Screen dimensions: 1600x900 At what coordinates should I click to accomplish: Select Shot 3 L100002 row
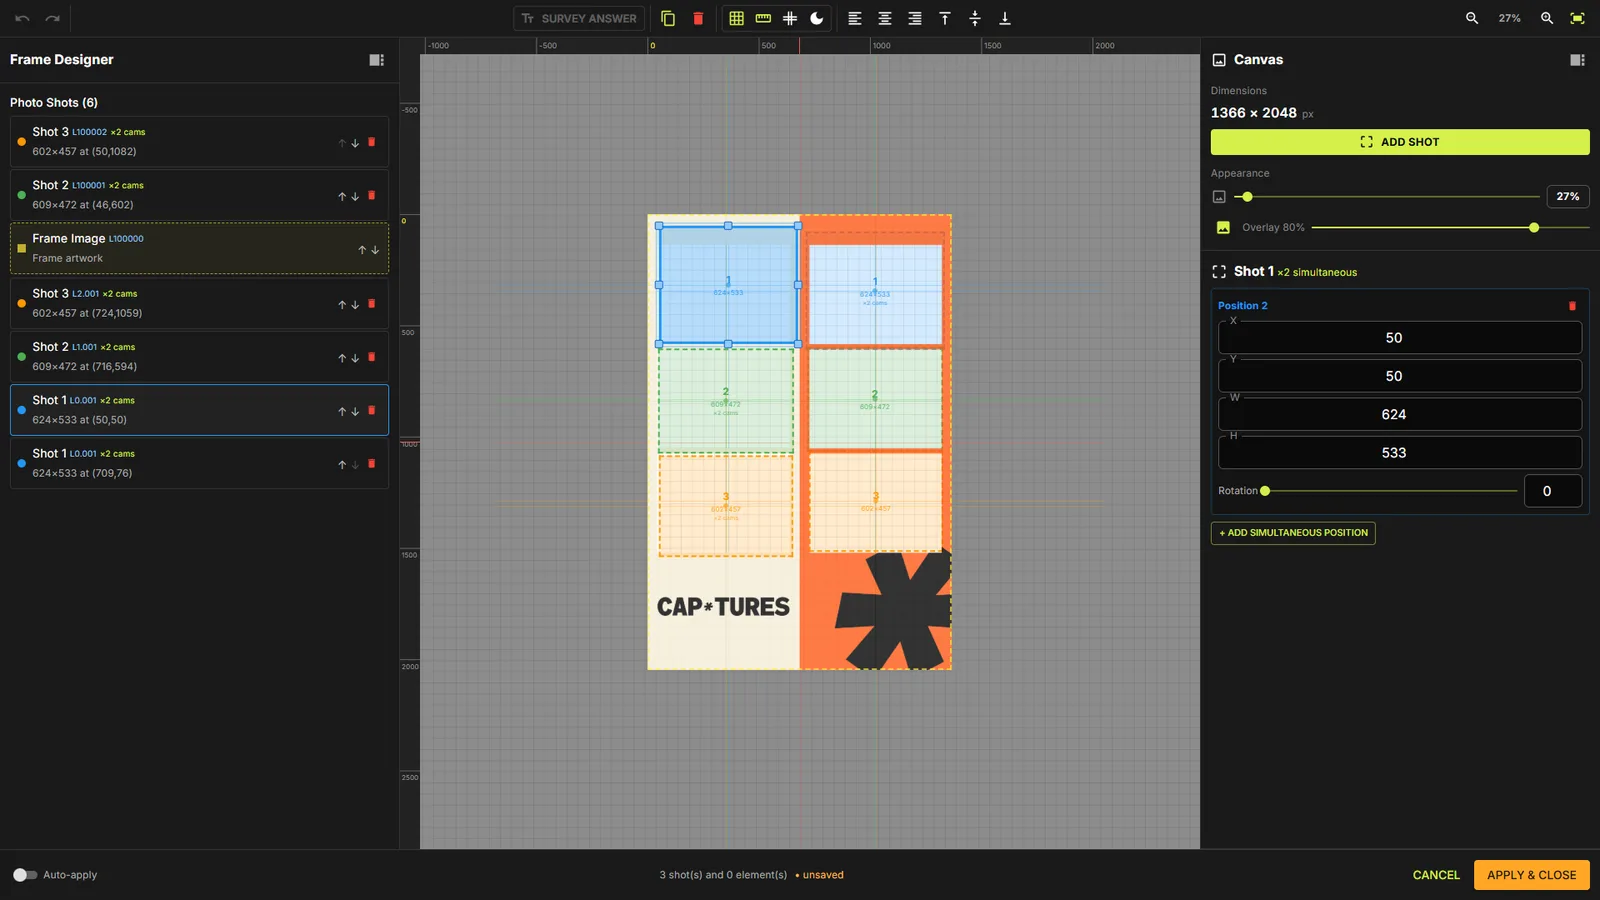pos(199,141)
